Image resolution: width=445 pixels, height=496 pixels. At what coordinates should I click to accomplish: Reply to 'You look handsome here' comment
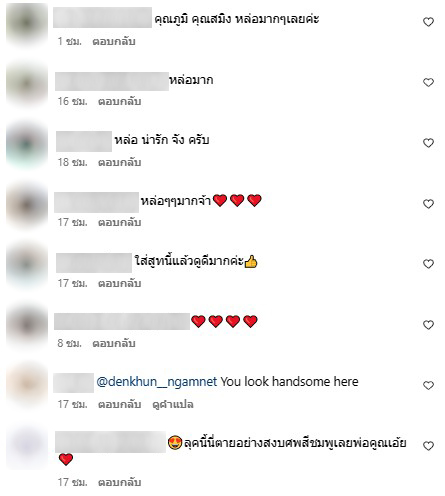click(119, 404)
